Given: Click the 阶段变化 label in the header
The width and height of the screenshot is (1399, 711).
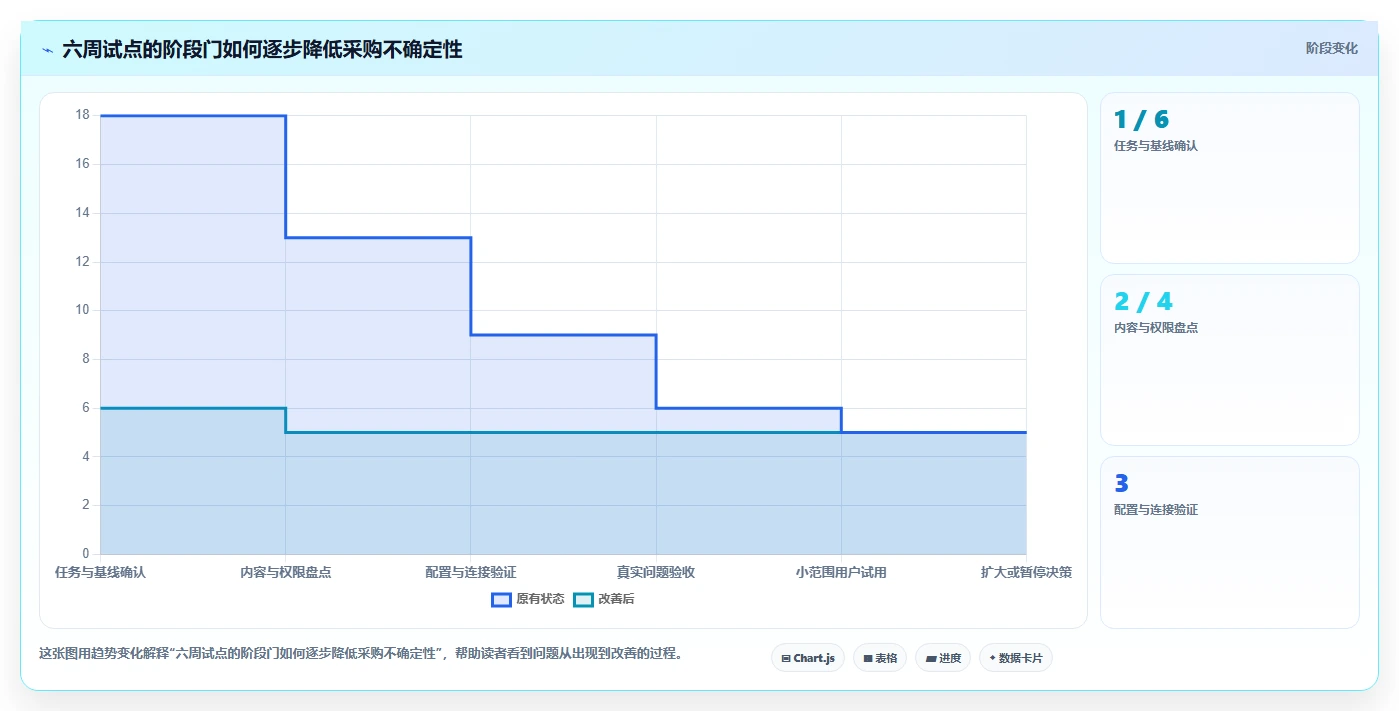Looking at the screenshot, I should point(1331,48).
